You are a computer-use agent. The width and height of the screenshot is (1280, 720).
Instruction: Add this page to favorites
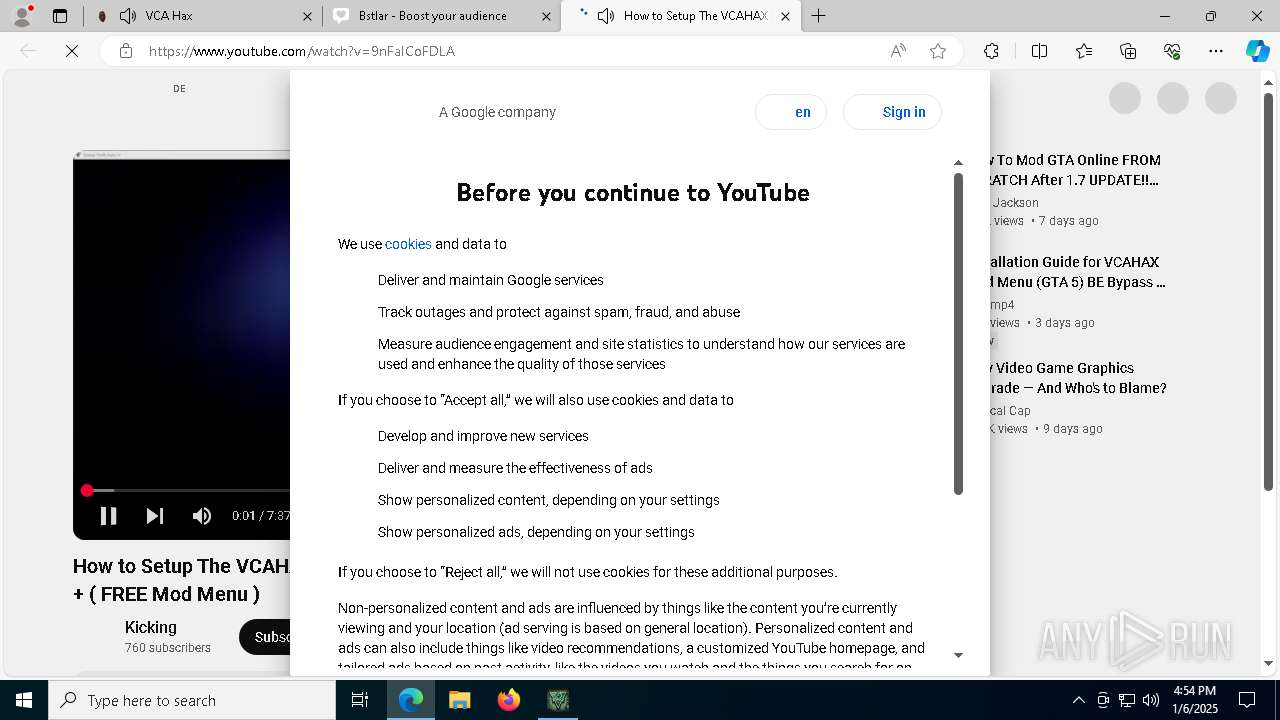(938, 51)
